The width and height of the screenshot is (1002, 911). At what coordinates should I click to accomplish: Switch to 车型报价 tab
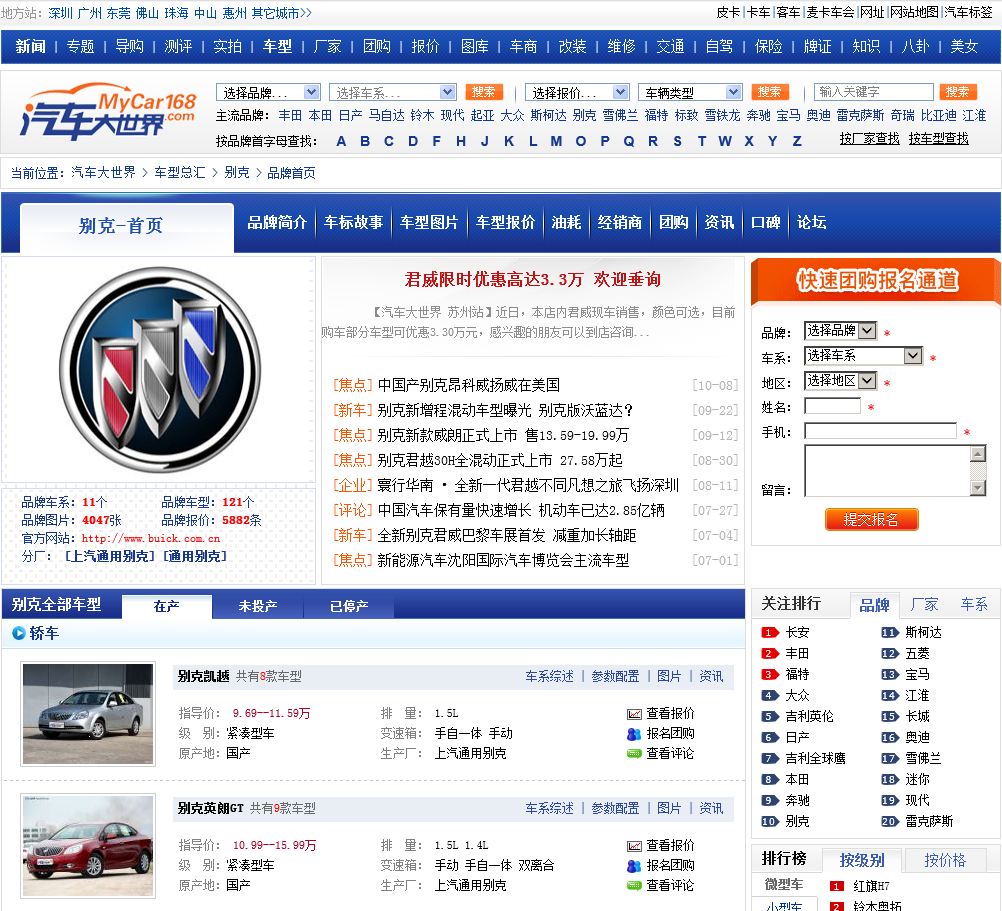[x=505, y=222]
